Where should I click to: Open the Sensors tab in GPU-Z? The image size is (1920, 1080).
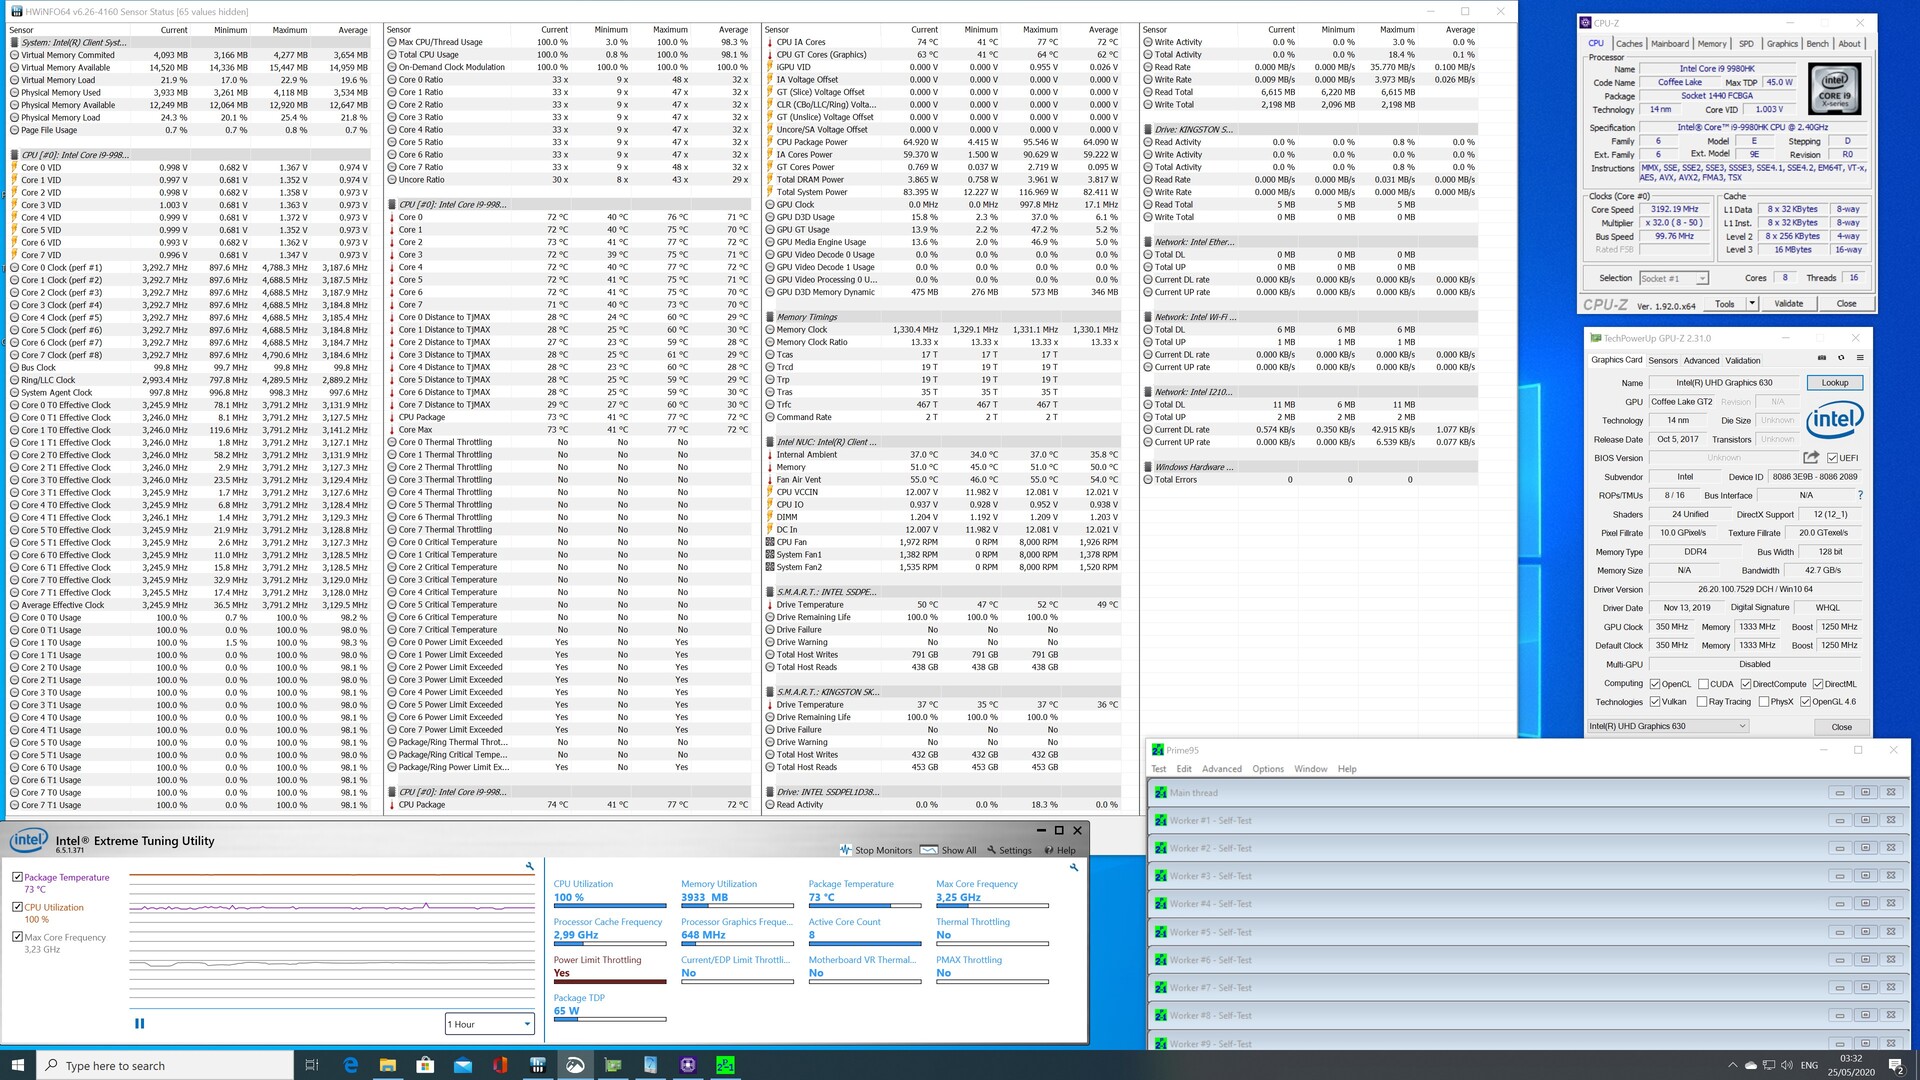[1663, 361]
